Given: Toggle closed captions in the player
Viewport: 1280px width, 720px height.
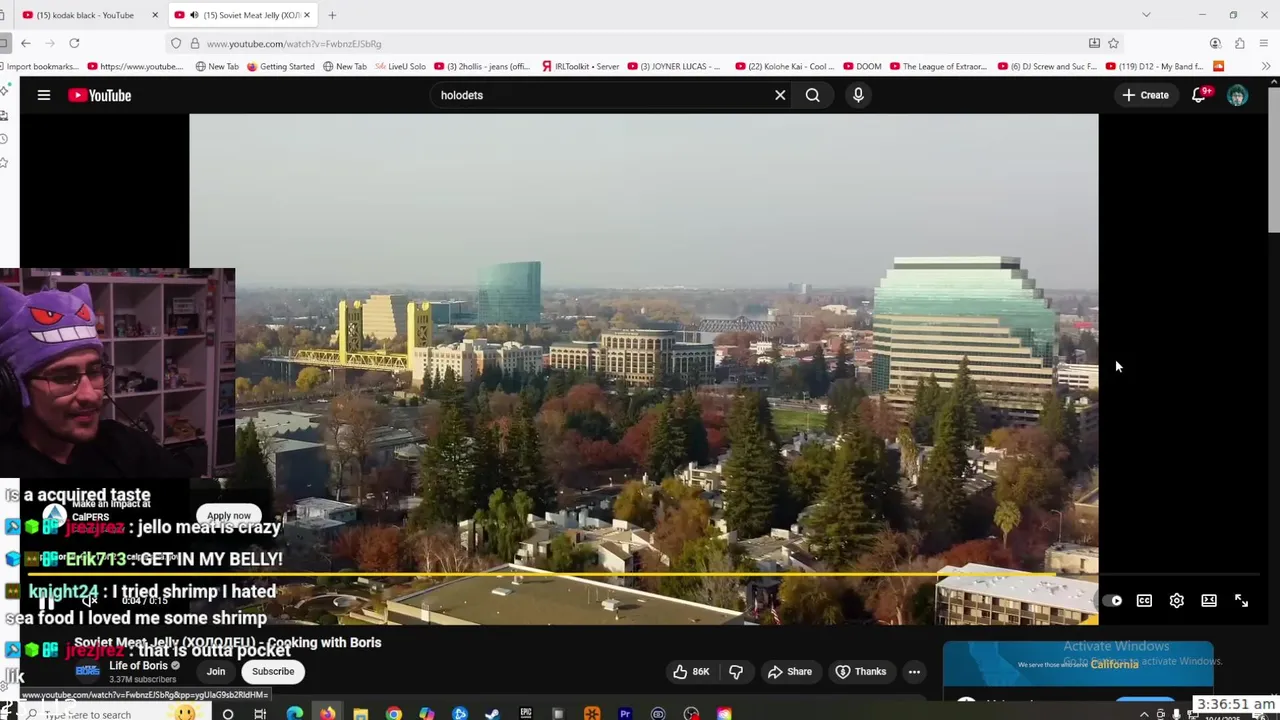Looking at the screenshot, I should (1144, 601).
